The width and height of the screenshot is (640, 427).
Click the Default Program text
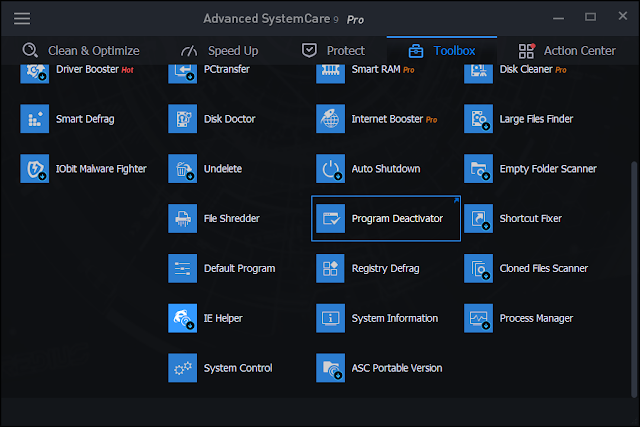point(240,269)
